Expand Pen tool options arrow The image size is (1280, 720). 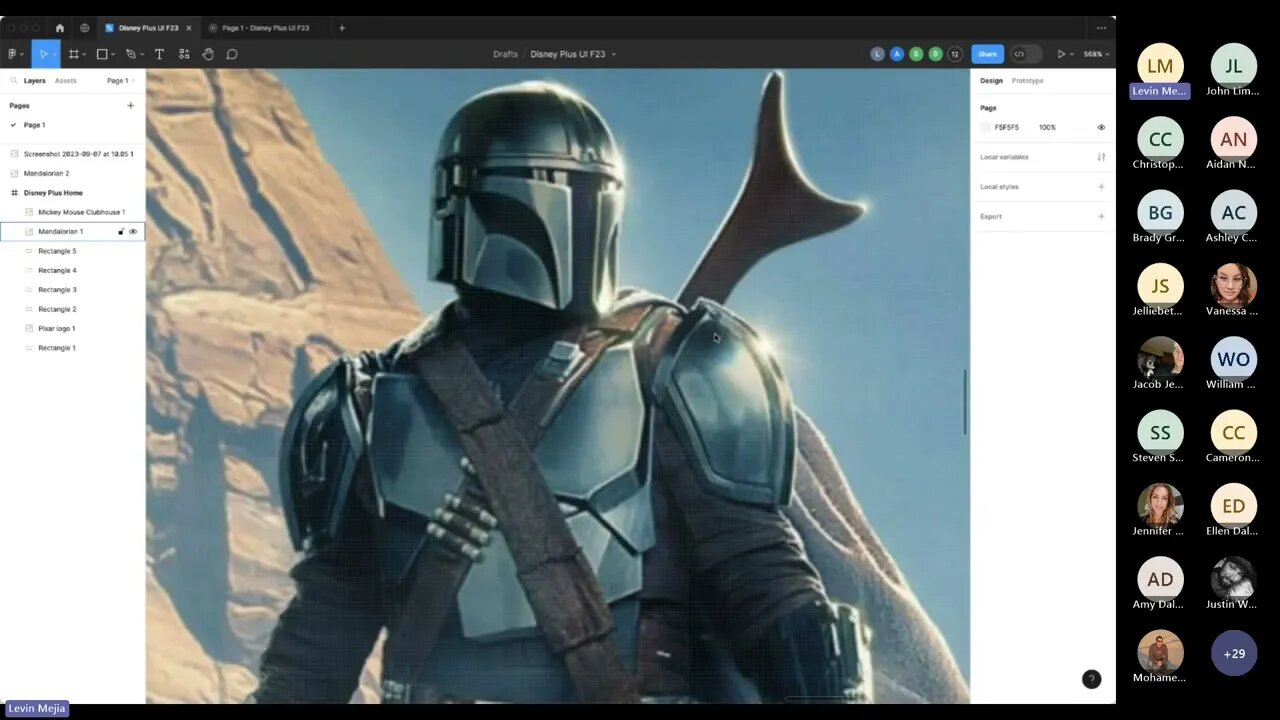(x=141, y=54)
